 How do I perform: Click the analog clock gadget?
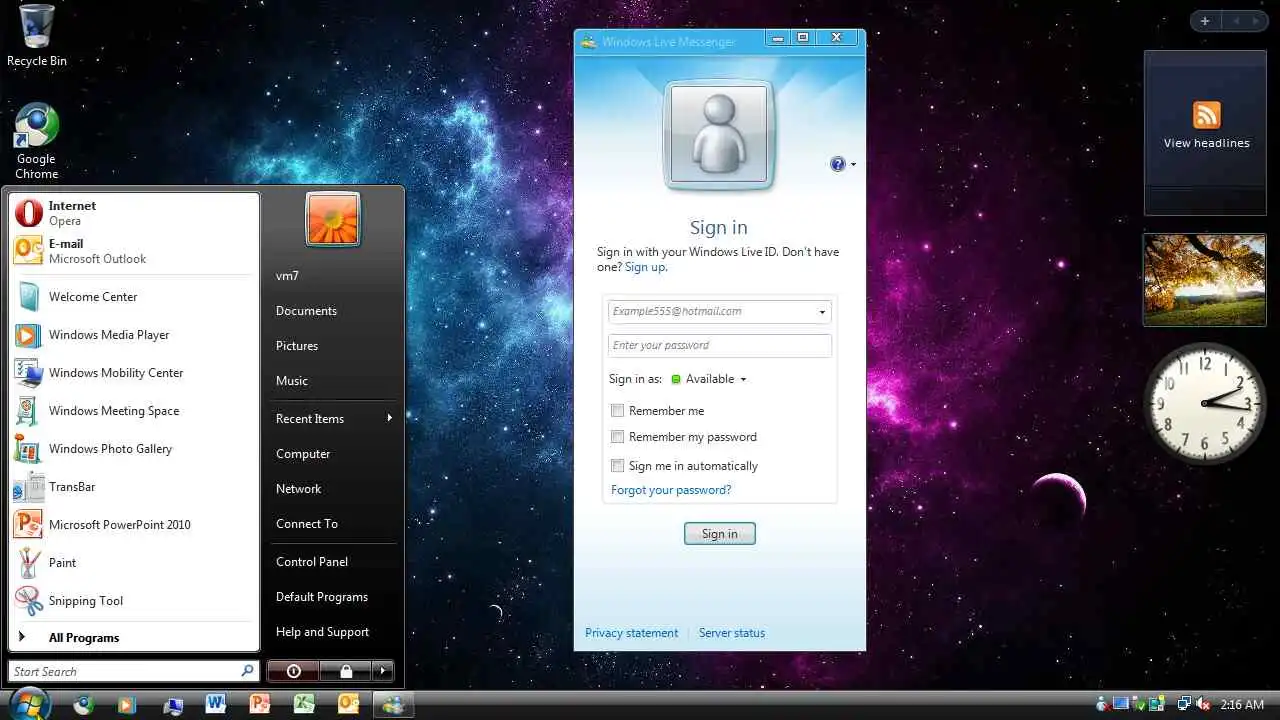1205,403
